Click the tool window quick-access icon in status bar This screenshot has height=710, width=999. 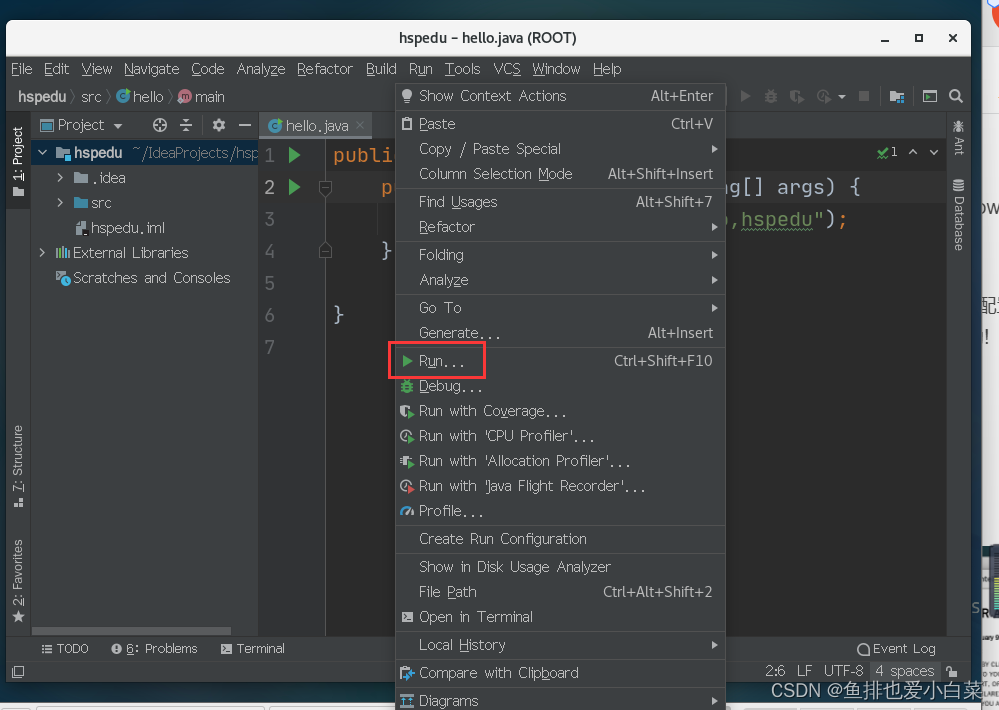click(x=18, y=672)
